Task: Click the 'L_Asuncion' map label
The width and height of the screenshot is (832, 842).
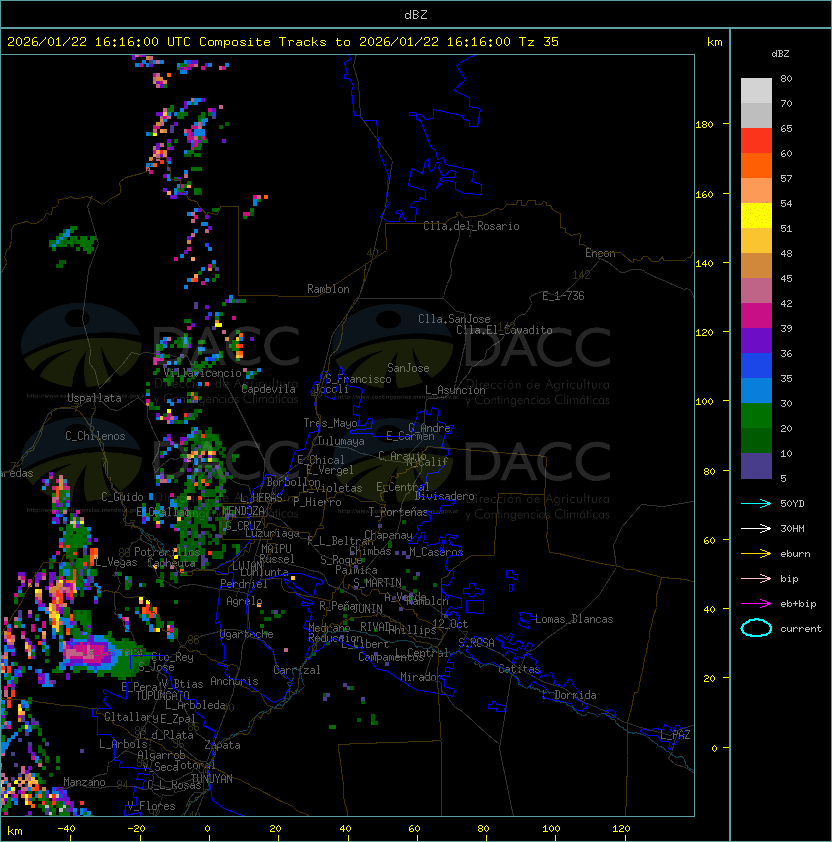Action: point(455,390)
